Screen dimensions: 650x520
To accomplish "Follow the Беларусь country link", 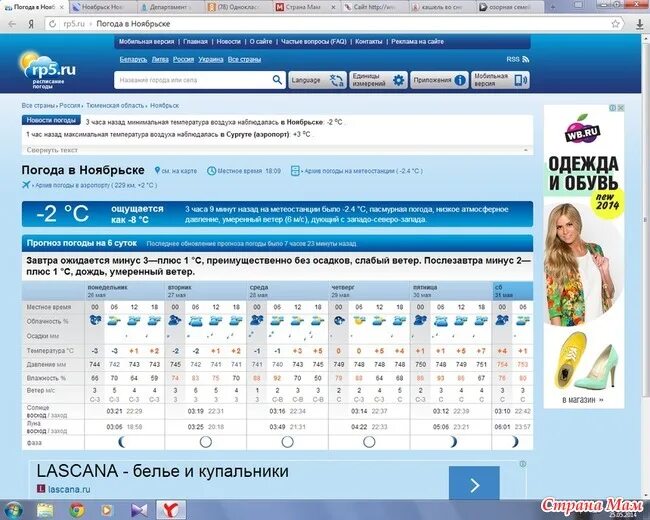I will tap(133, 59).
